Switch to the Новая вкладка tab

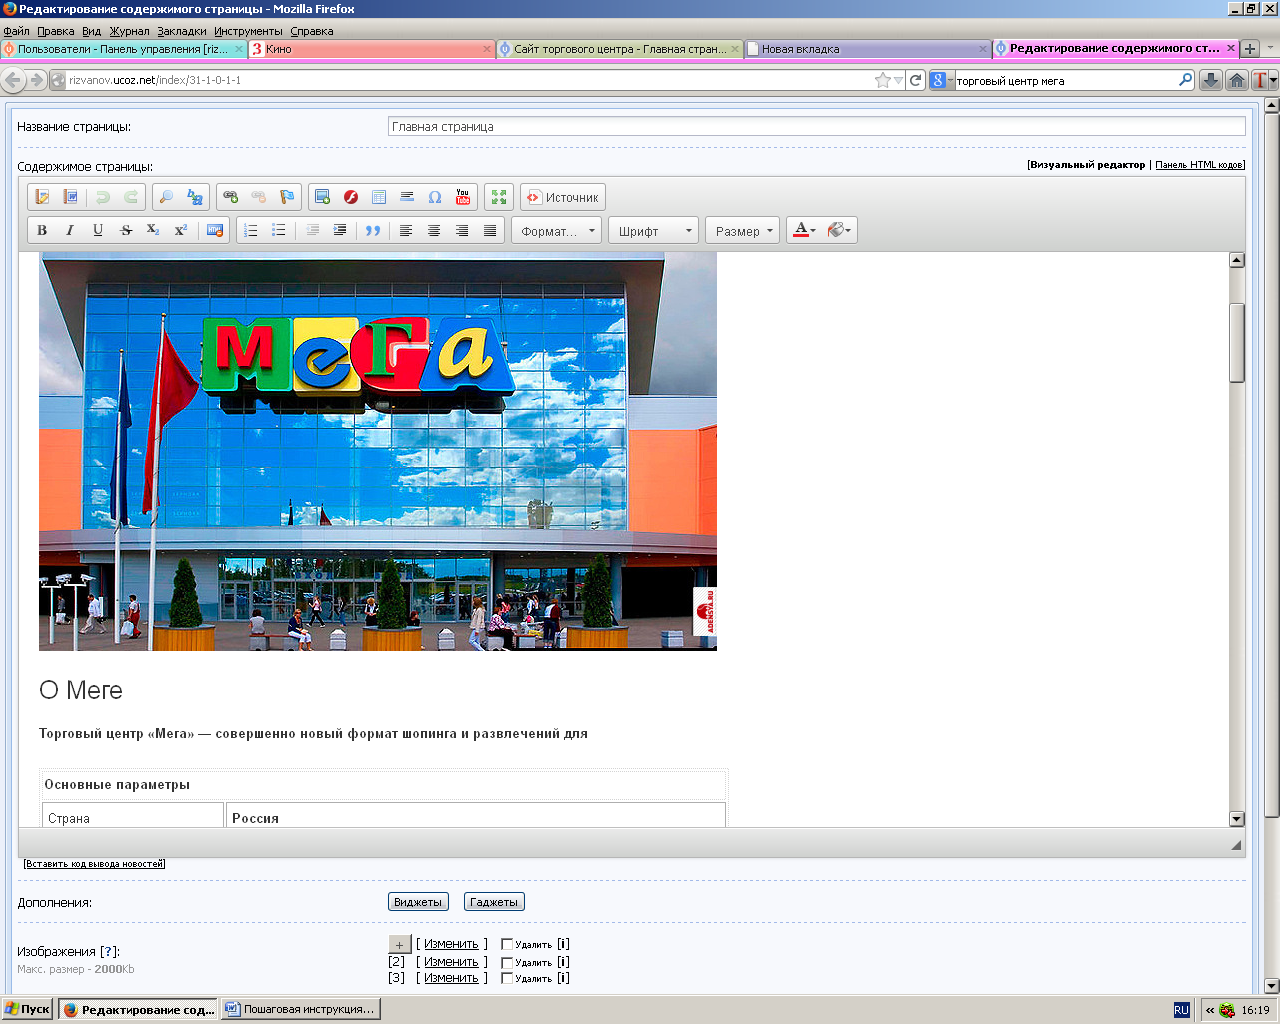(868, 48)
